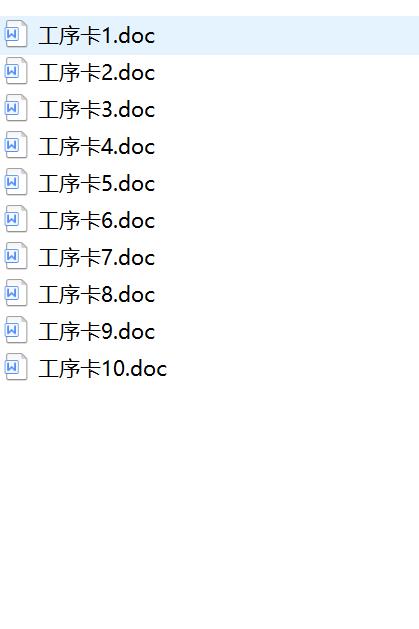Screen dimensions: 419x629
Task: Select the file name 工序卡7.doc
Action: tap(97, 258)
